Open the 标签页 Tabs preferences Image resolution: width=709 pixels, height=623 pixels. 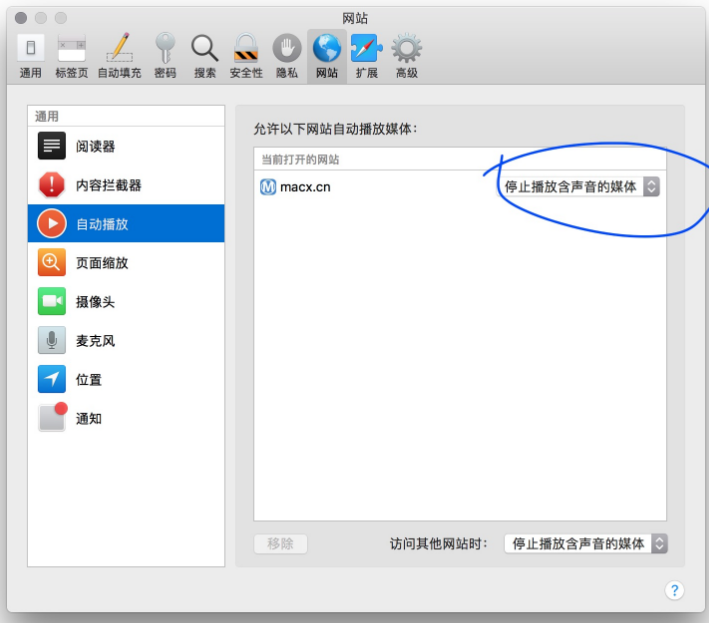click(x=71, y=56)
